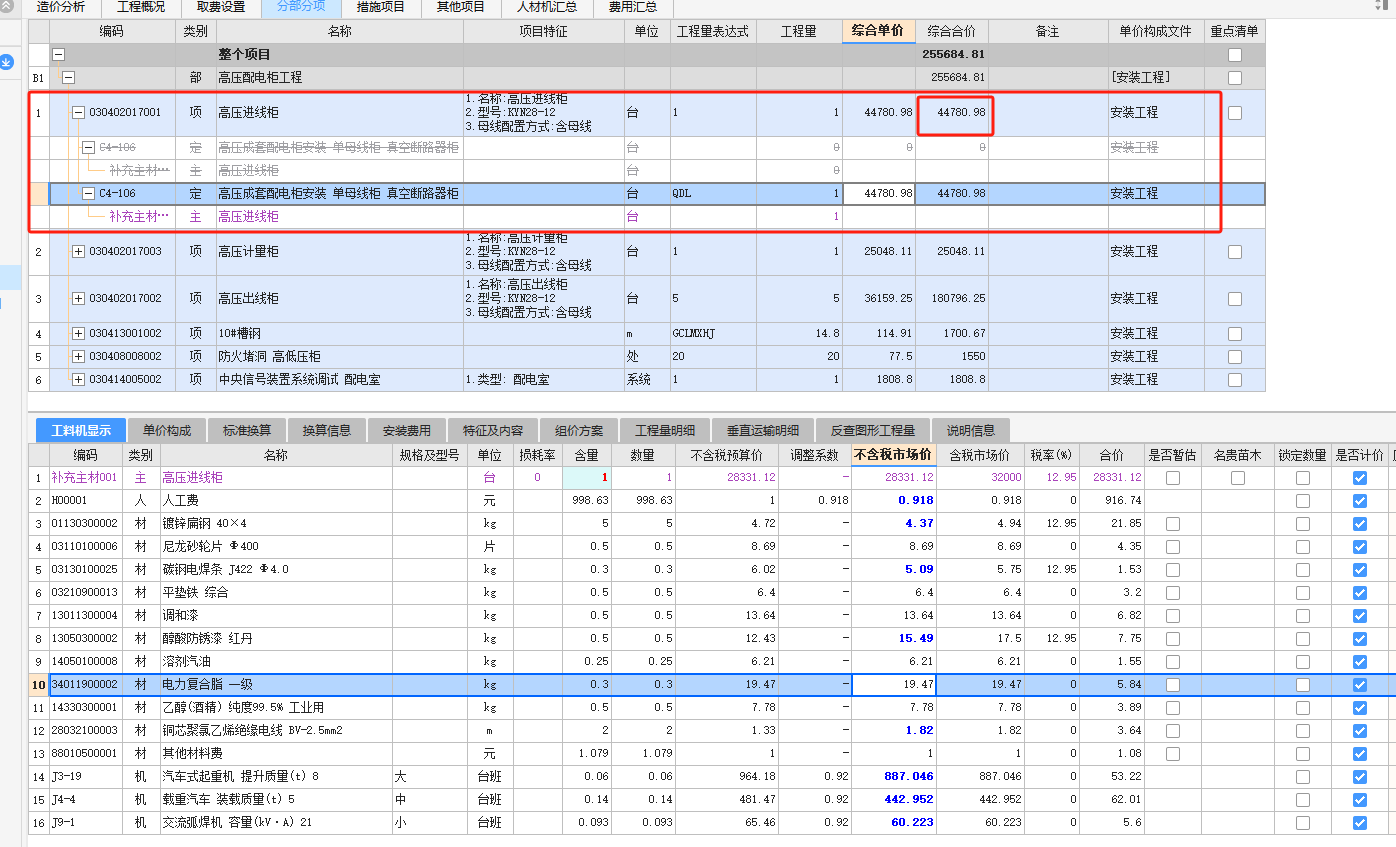Click the 汽车式起重机 machine row name
Screen dimensions: 1396x847
(240, 777)
